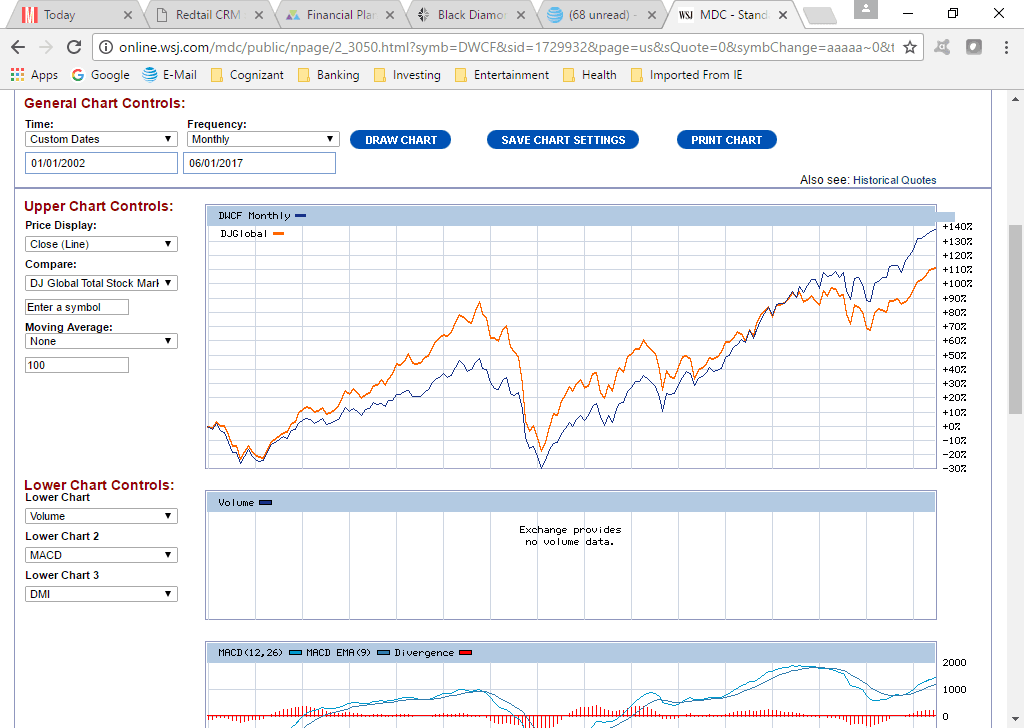
Task: Open the Moving Average dropdown
Action: pyautogui.click(x=101, y=341)
